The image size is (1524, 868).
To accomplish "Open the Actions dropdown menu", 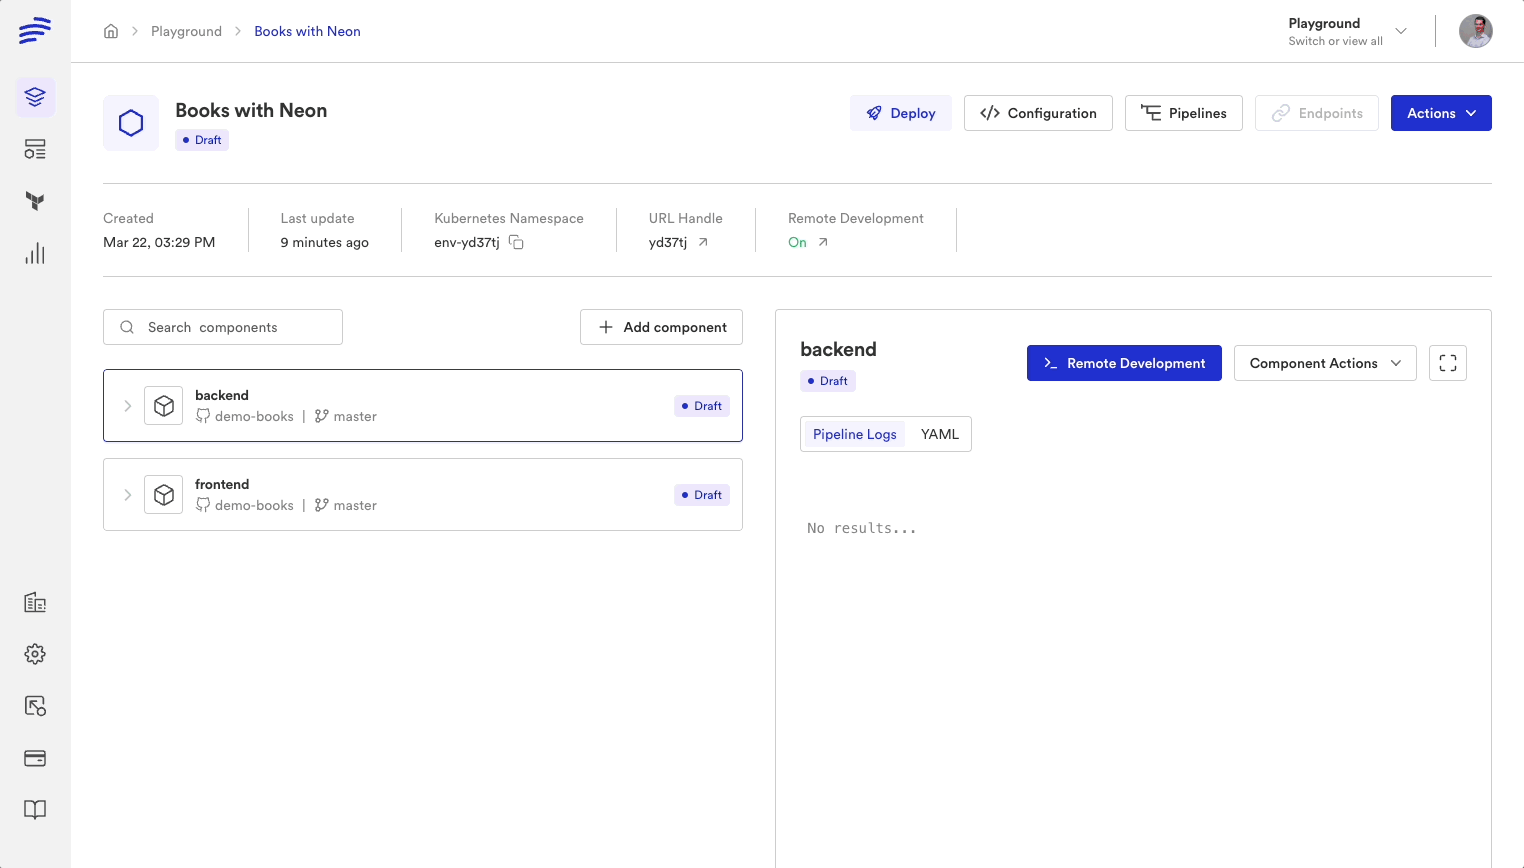I will [x=1440, y=113].
